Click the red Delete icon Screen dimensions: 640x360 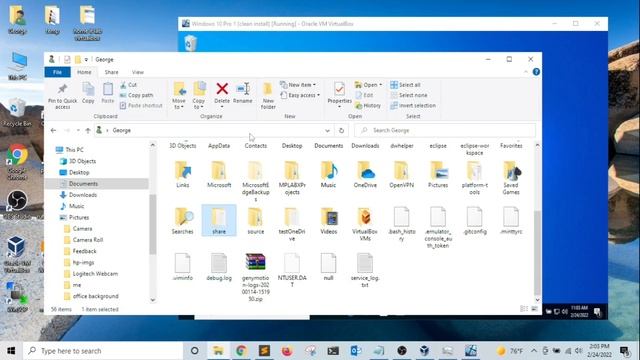tap(222, 89)
